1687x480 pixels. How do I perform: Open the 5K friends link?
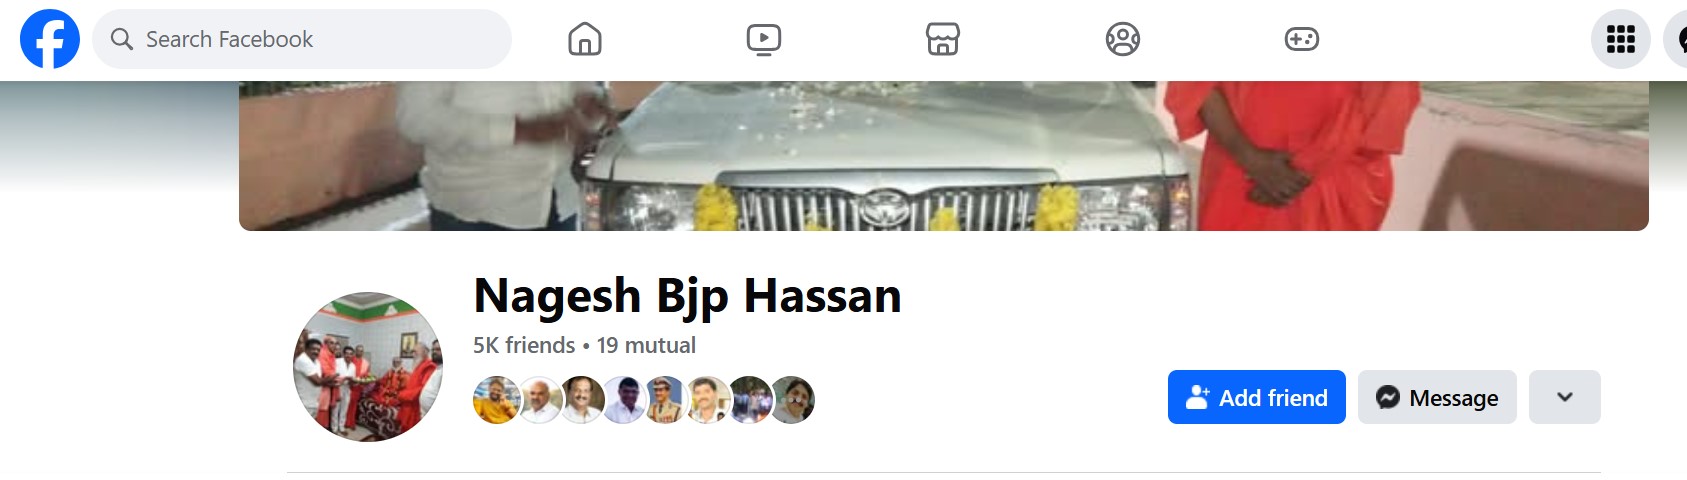524,345
